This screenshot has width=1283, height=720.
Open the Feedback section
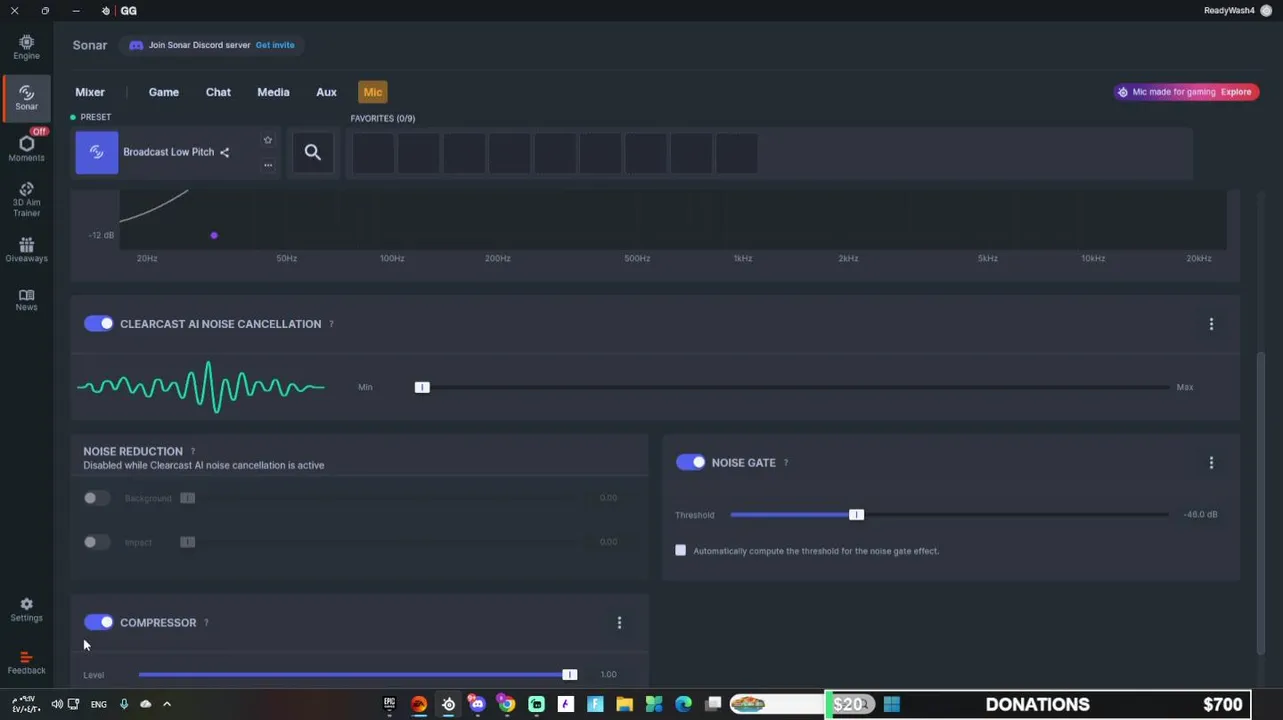(26, 663)
